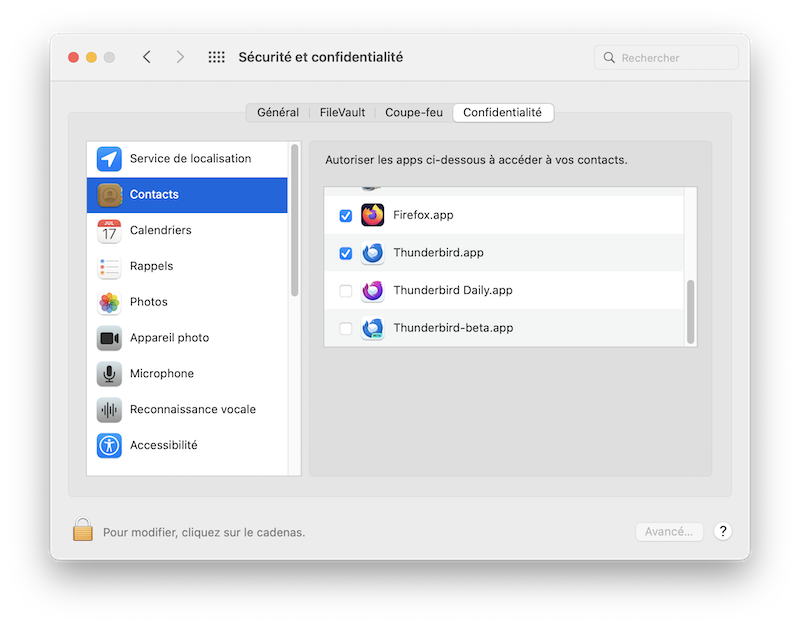Select Service de localisation in sidebar
Screen dimensions: 800x626
point(188,159)
